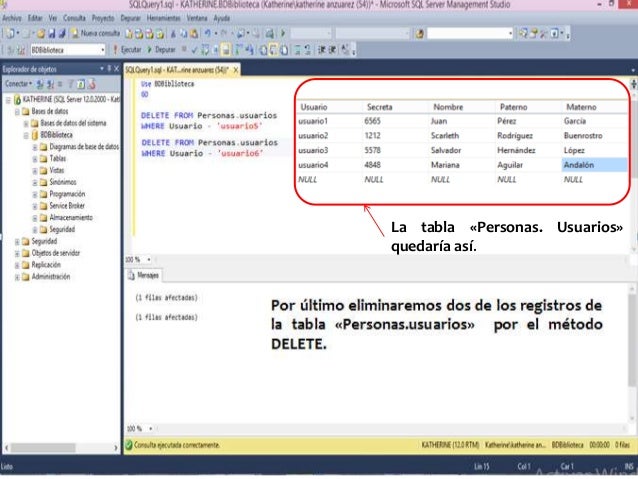Click the Paste icon in the standard toolbar

click(x=194, y=33)
